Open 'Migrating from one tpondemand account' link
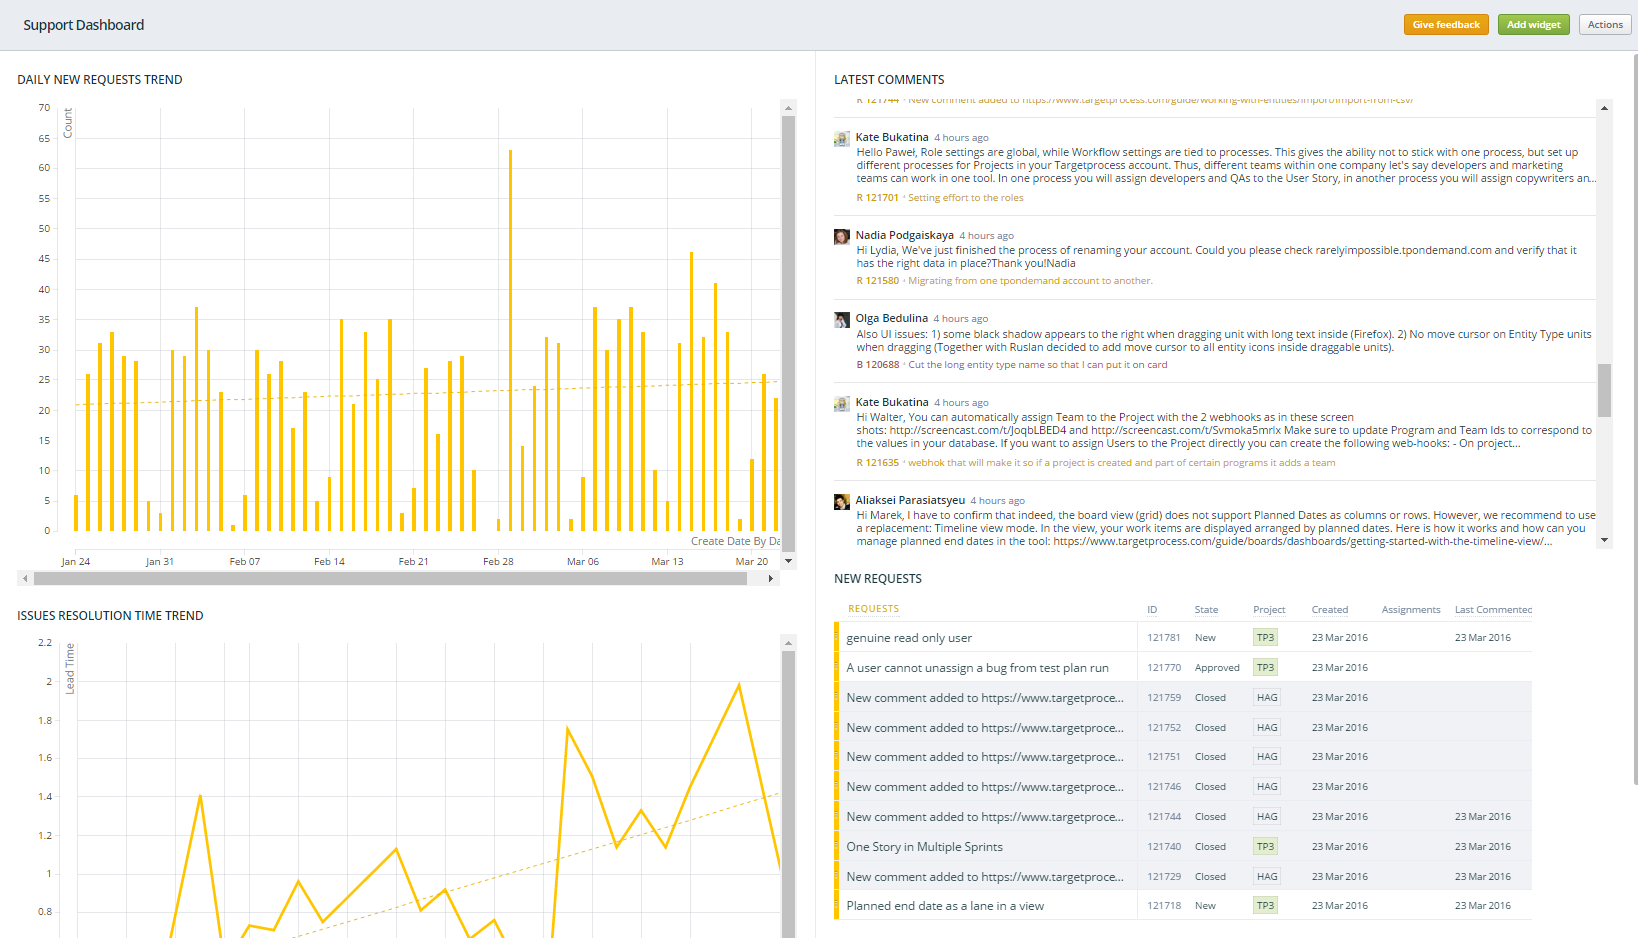 (x=1030, y=281)
